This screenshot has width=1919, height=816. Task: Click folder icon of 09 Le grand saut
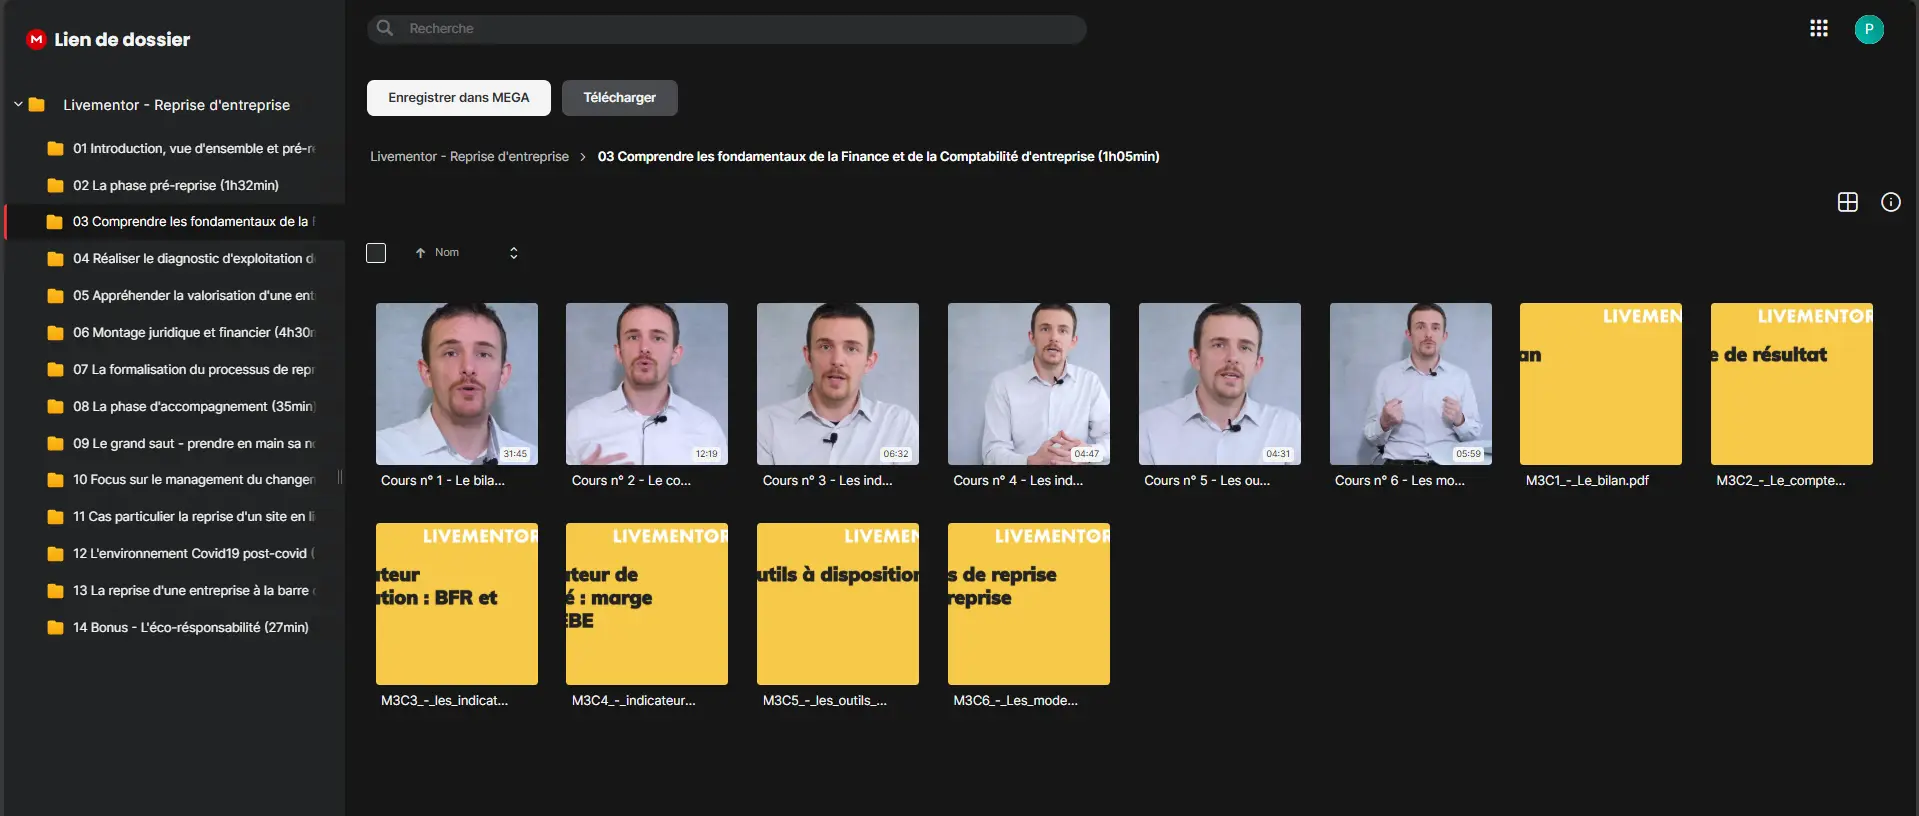(56, 443)
